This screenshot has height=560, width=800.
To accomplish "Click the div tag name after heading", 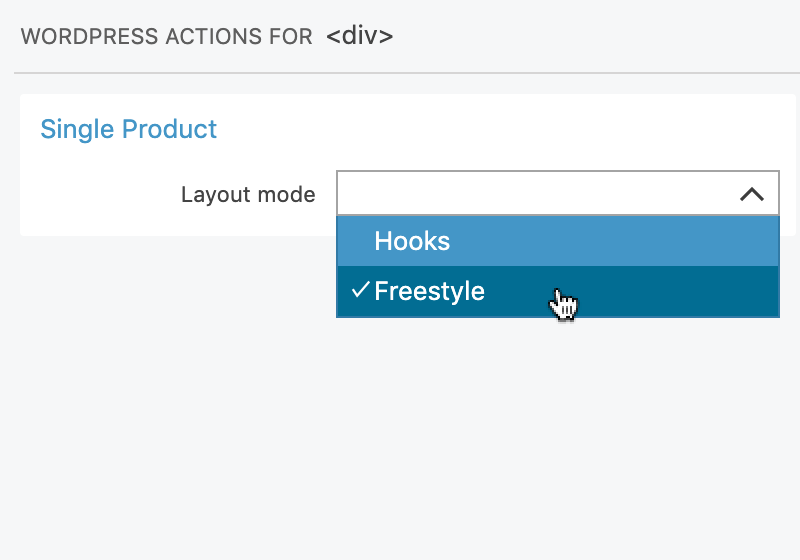I will click(x=360, y=36).
